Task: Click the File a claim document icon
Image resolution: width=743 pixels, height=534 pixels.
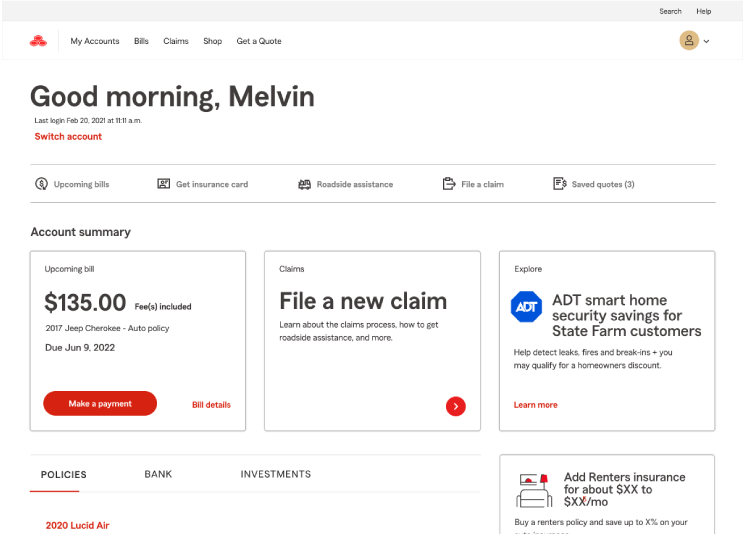Action: (x=449, y=184)
